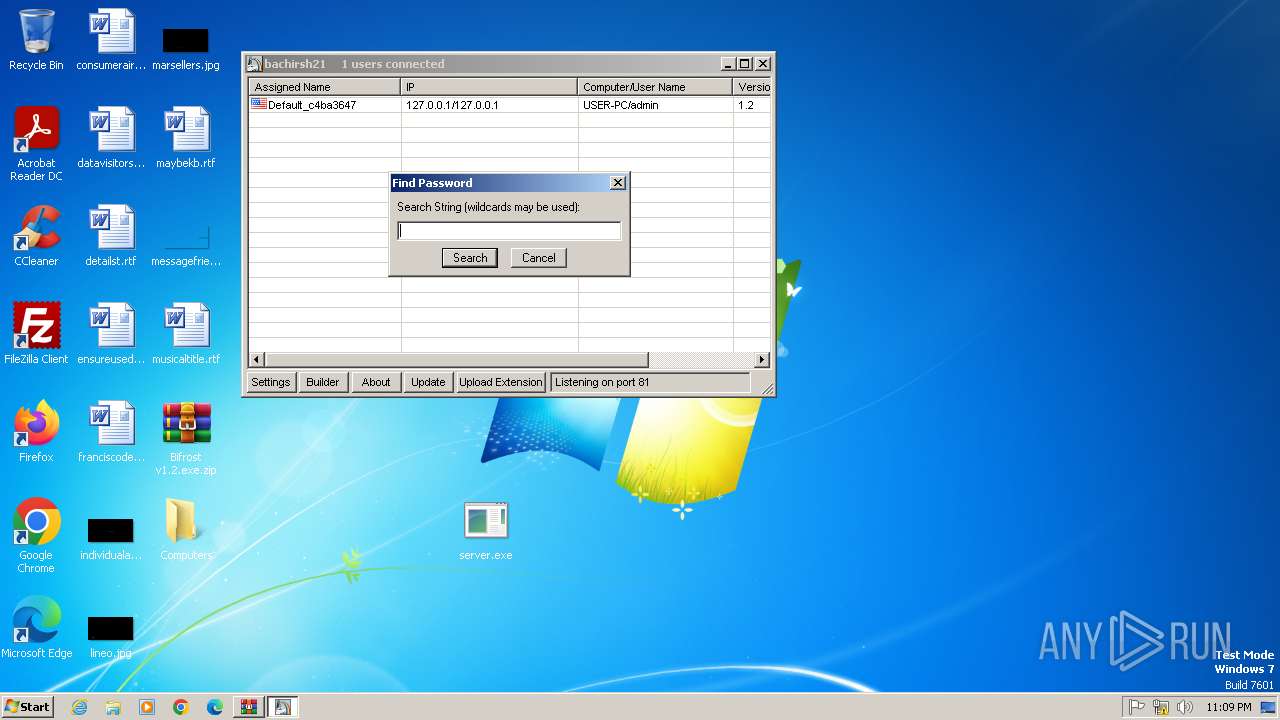Focus the Search String input field
Viewport: 1280px width, 720px height.
509,231
